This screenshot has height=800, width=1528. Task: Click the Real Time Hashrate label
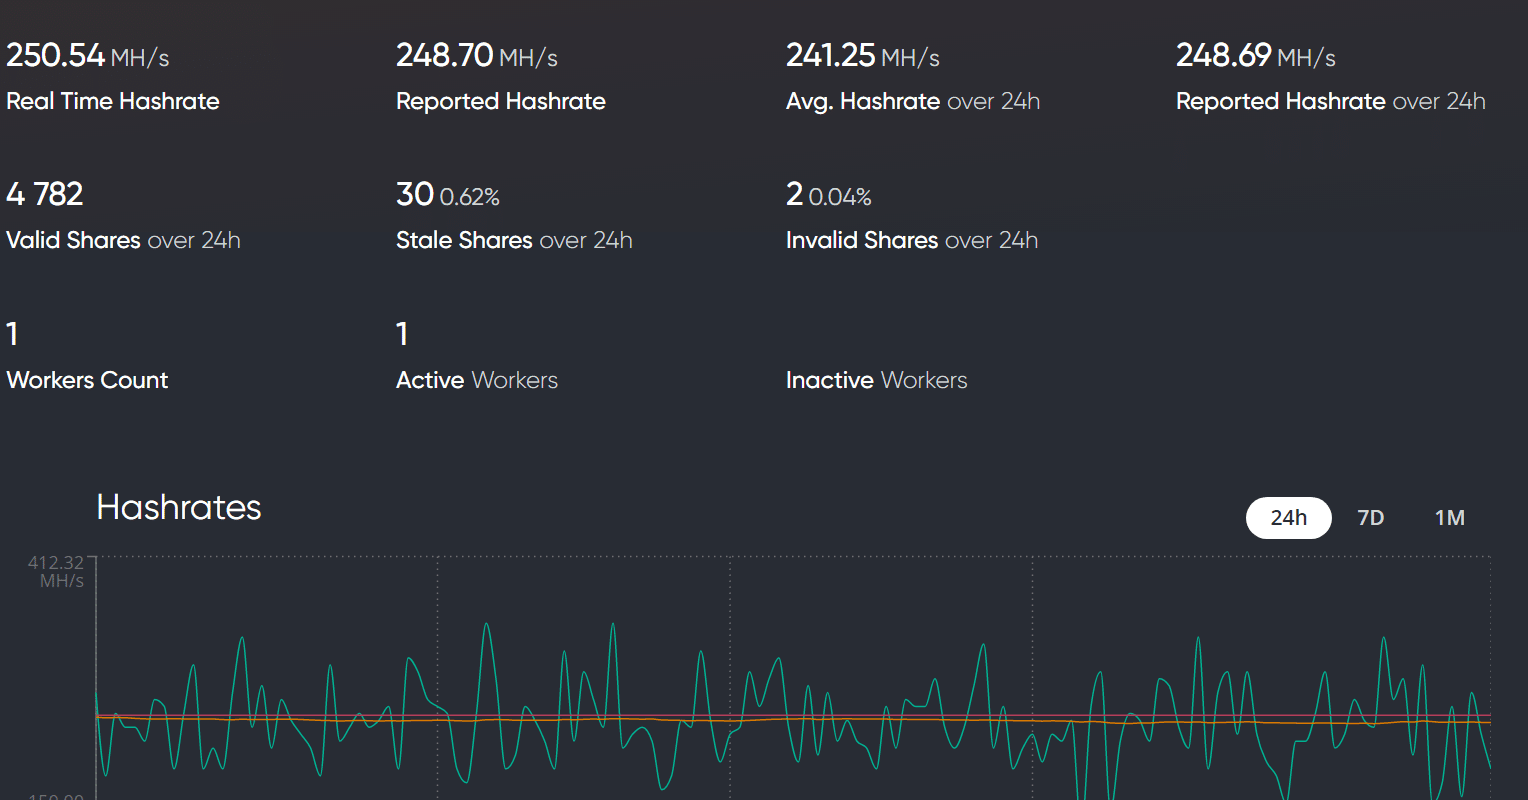click(x=113, y=101)
